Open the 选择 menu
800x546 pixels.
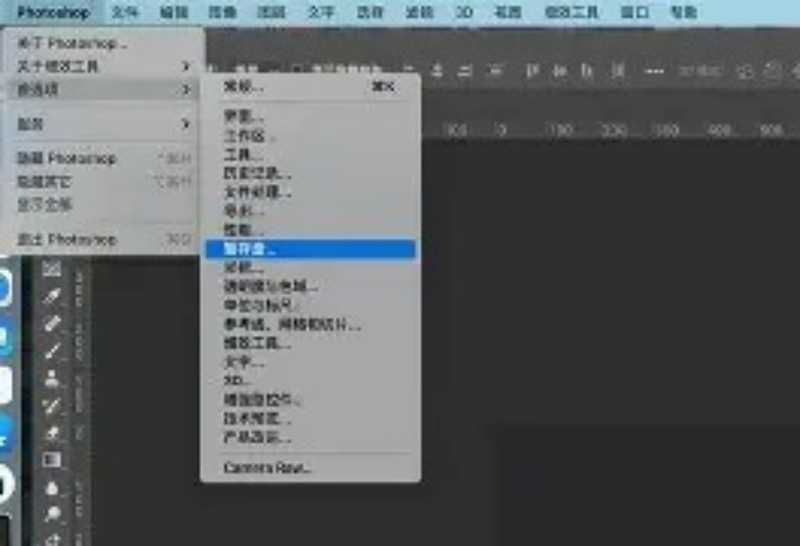369,12
